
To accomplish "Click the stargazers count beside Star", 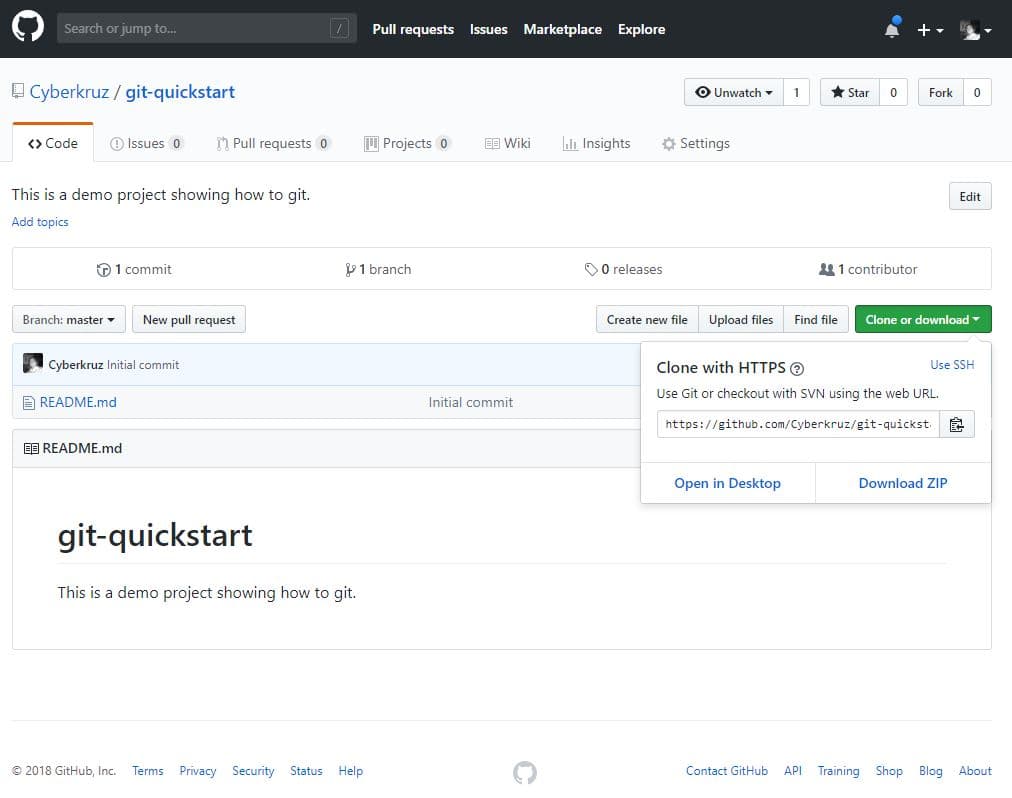I will tap(893, 92).
